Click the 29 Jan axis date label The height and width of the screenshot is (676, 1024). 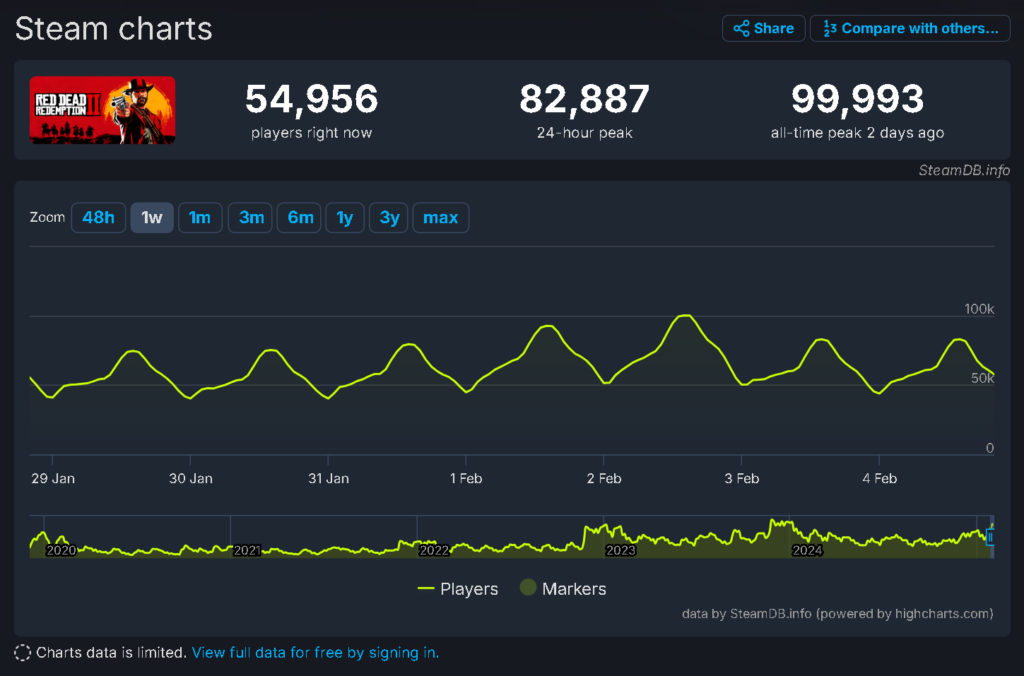coord(53,479)
